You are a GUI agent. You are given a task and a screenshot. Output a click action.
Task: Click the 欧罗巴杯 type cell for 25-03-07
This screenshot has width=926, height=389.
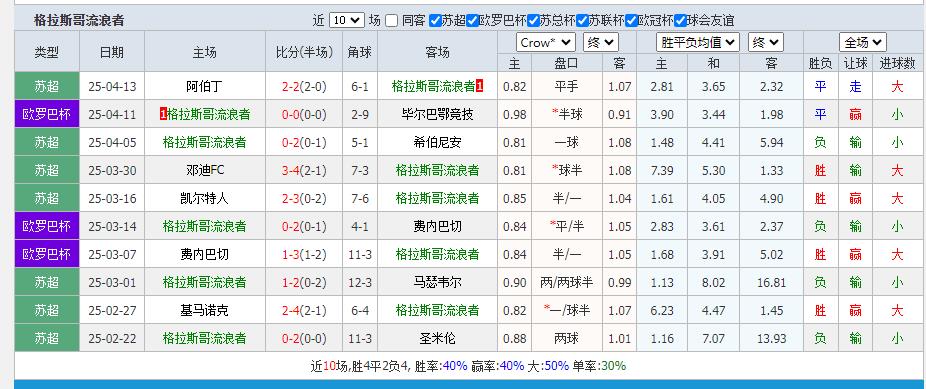coord(47,254)
